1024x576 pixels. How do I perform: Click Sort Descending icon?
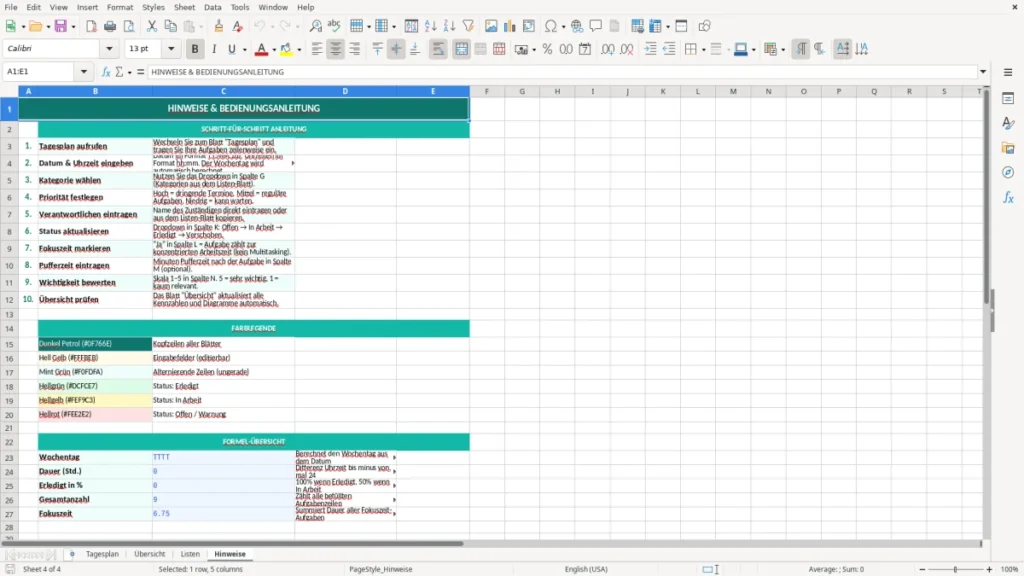449,26
